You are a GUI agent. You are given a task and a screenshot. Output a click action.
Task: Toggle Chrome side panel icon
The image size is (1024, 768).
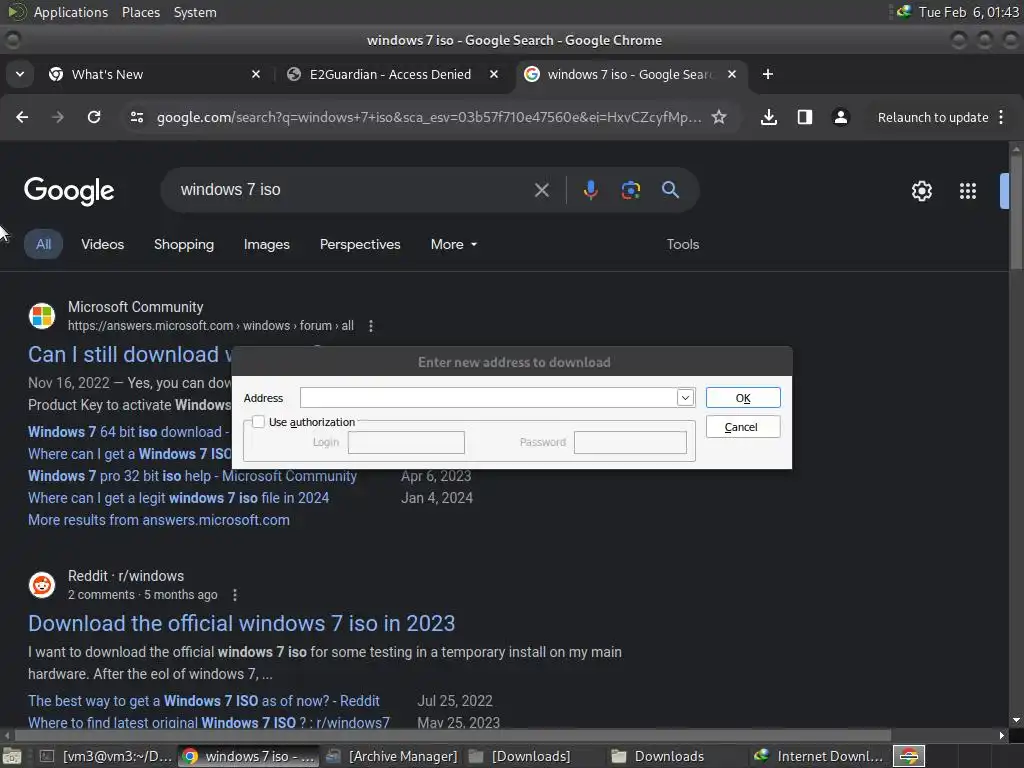click(x=805, y=117)
